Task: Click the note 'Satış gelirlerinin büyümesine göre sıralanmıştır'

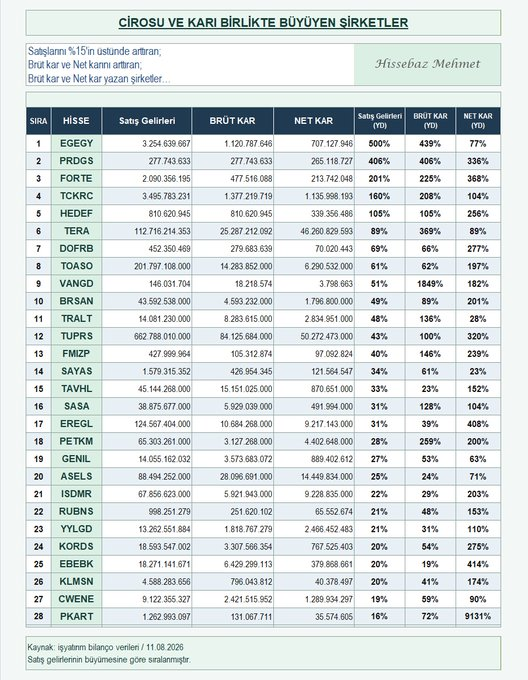Action: (109, 660)
